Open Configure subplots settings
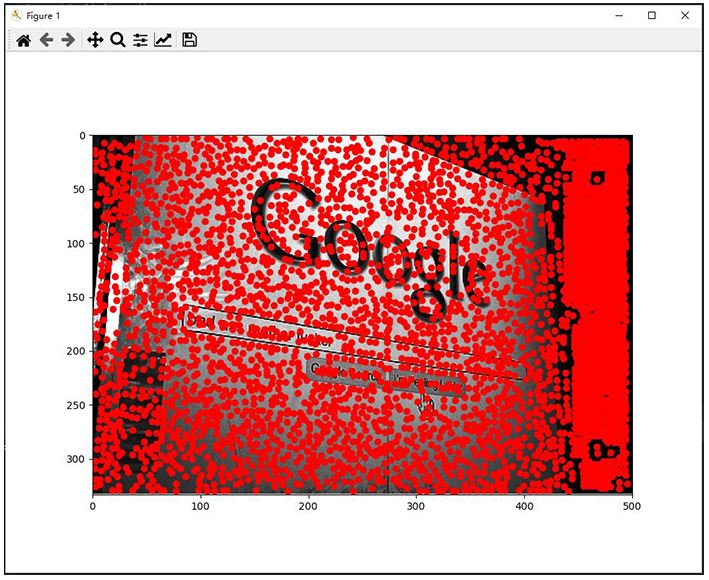709x580 pixels. click(x=140, y=40)
